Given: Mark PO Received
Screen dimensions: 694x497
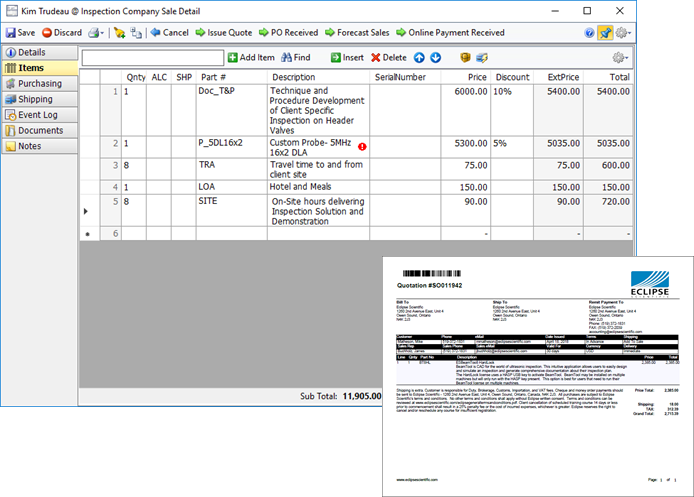Looking at the screenshot, I should click(289, 33).
